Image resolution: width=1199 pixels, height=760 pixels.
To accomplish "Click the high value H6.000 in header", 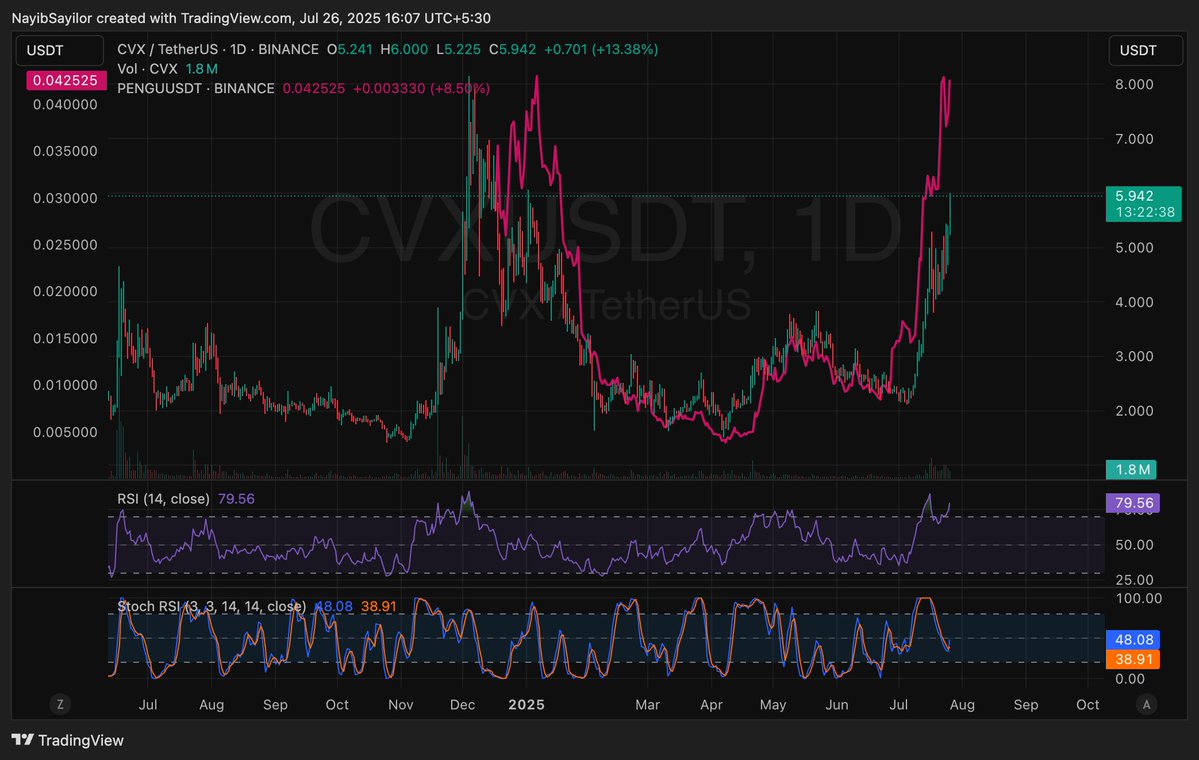I will (x=405, y=49).
